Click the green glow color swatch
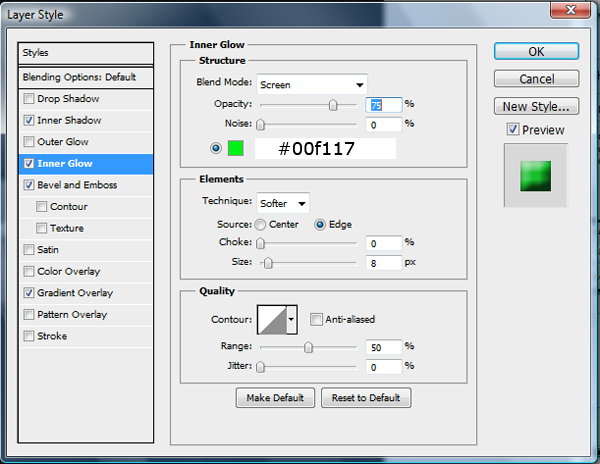The width and height of the screenshot is (600, 464). click(x=236, y=148)
